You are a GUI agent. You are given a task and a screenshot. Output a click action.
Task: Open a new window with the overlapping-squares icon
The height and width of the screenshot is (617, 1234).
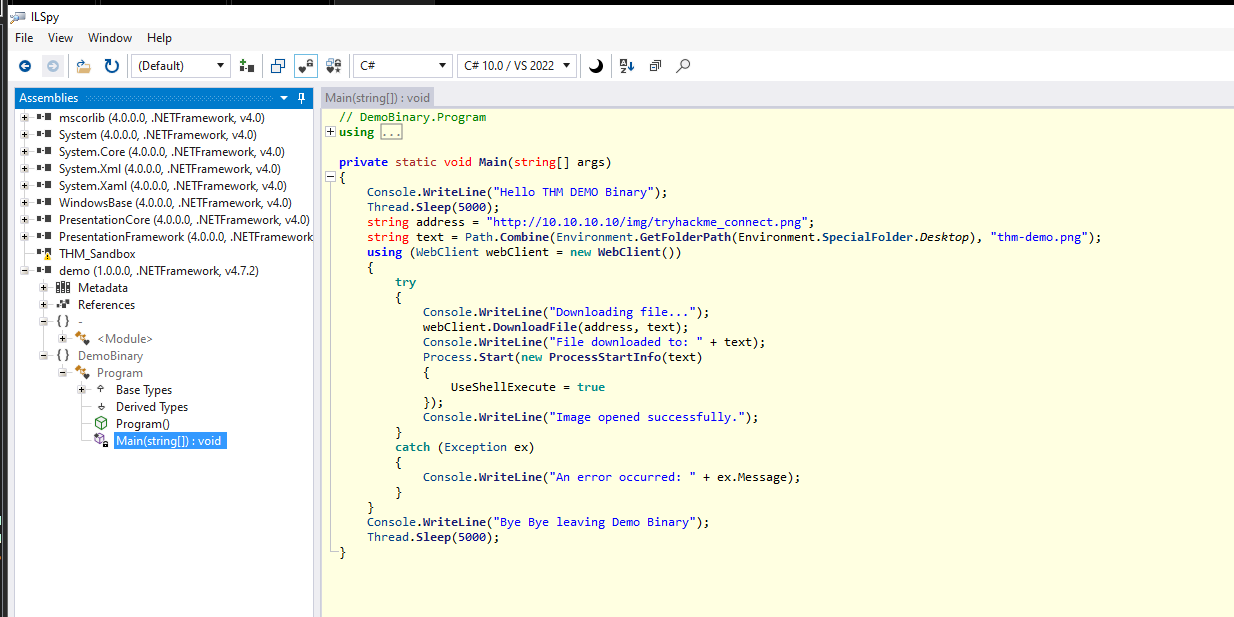pyautogui.click(x=278, y=66)
